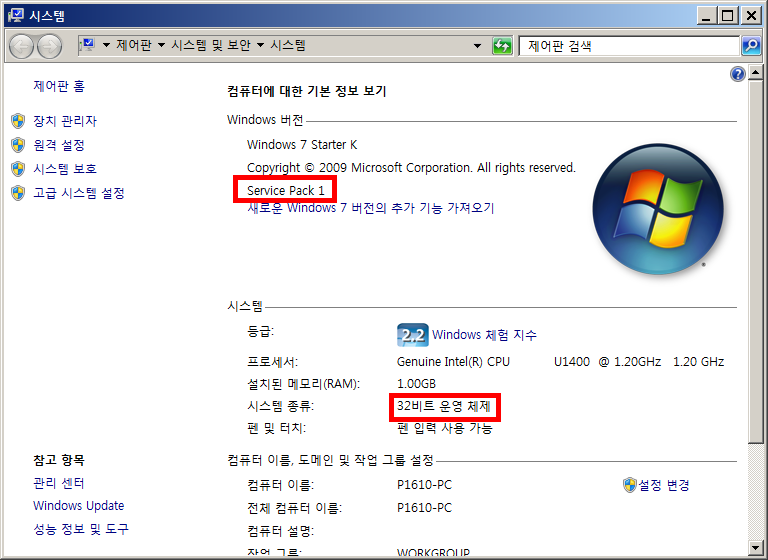Click the shield icon beside 설정 변경
The image size is (768, 560).
point(629,485)
